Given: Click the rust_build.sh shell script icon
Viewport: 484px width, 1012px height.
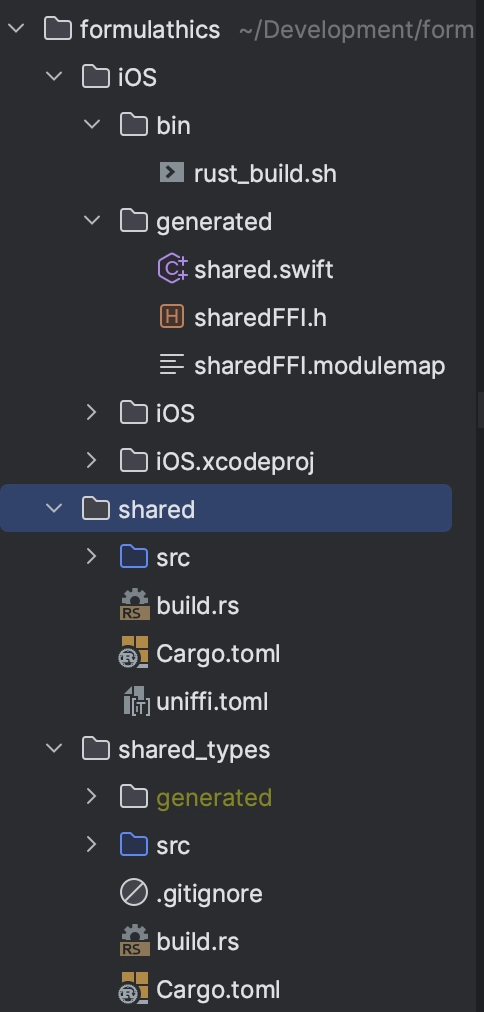Looking at the screenshot, I should pos(172,172).
